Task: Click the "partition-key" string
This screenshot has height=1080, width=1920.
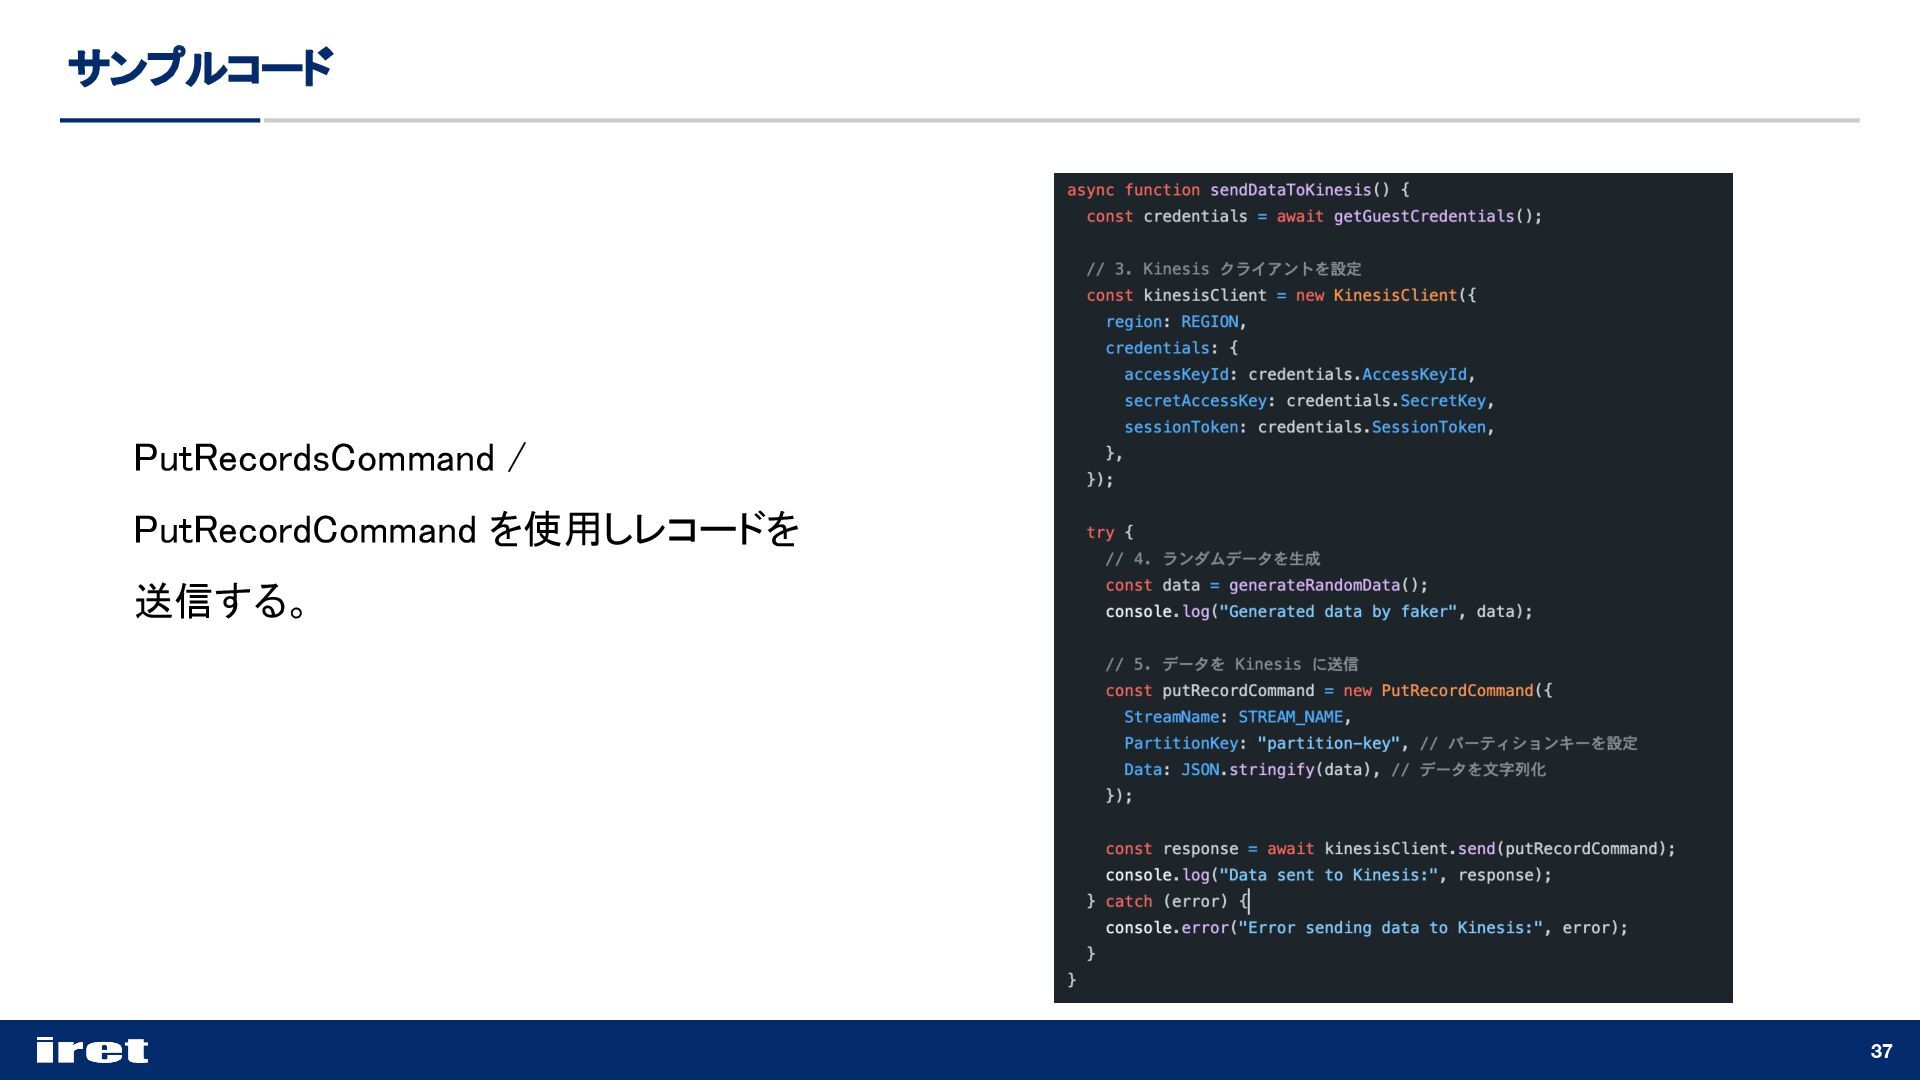Action: point(1328,743)
